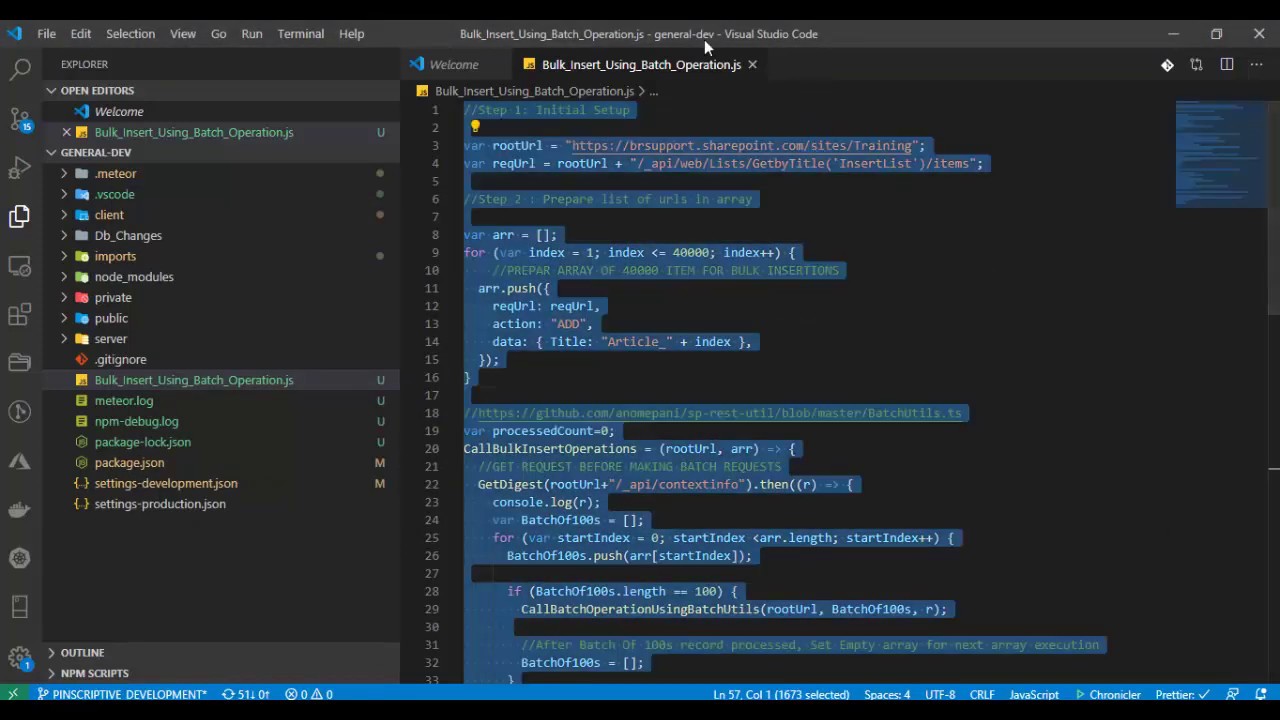Viewport: 1280px width, 720px height.
Task: Expand the private folder
Action: (64, 298)
